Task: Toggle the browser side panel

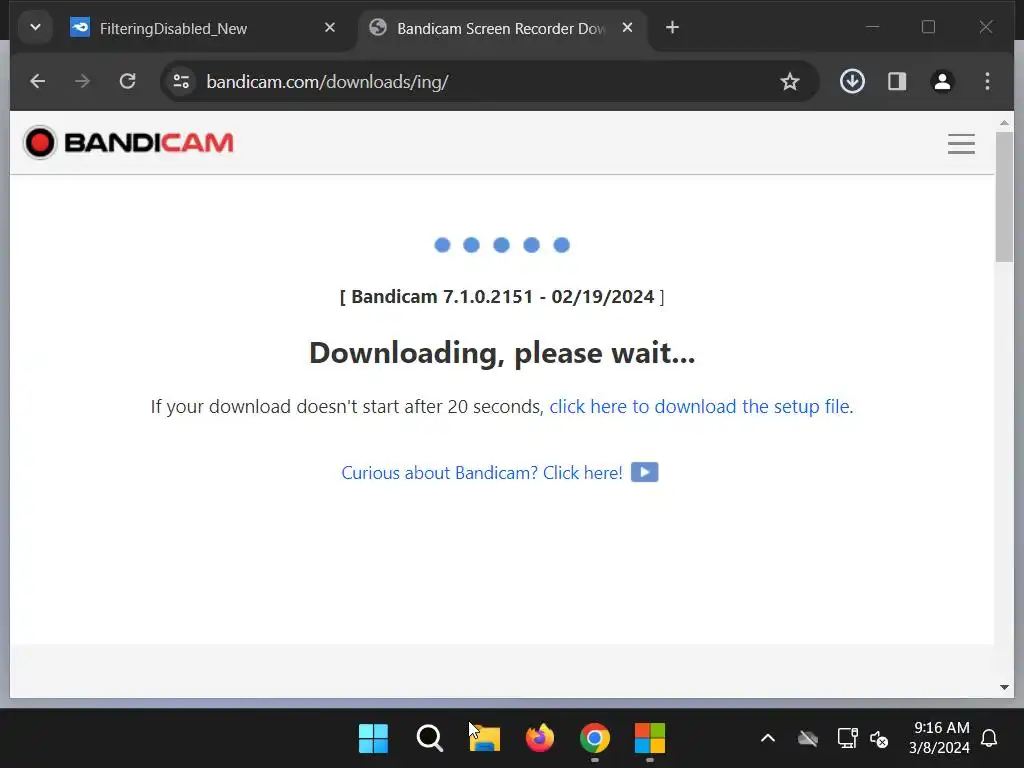Action: tap(897, 81)
